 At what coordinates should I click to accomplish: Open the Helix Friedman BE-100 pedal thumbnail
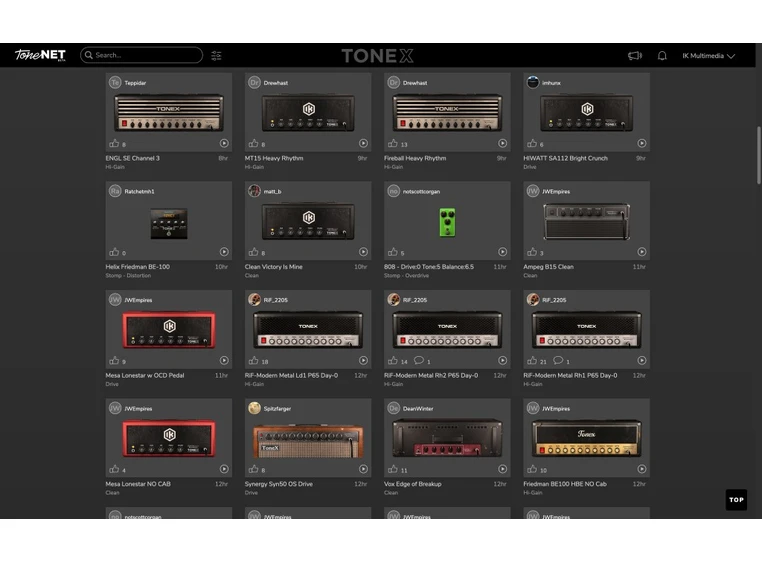click(x=169, y=224)
